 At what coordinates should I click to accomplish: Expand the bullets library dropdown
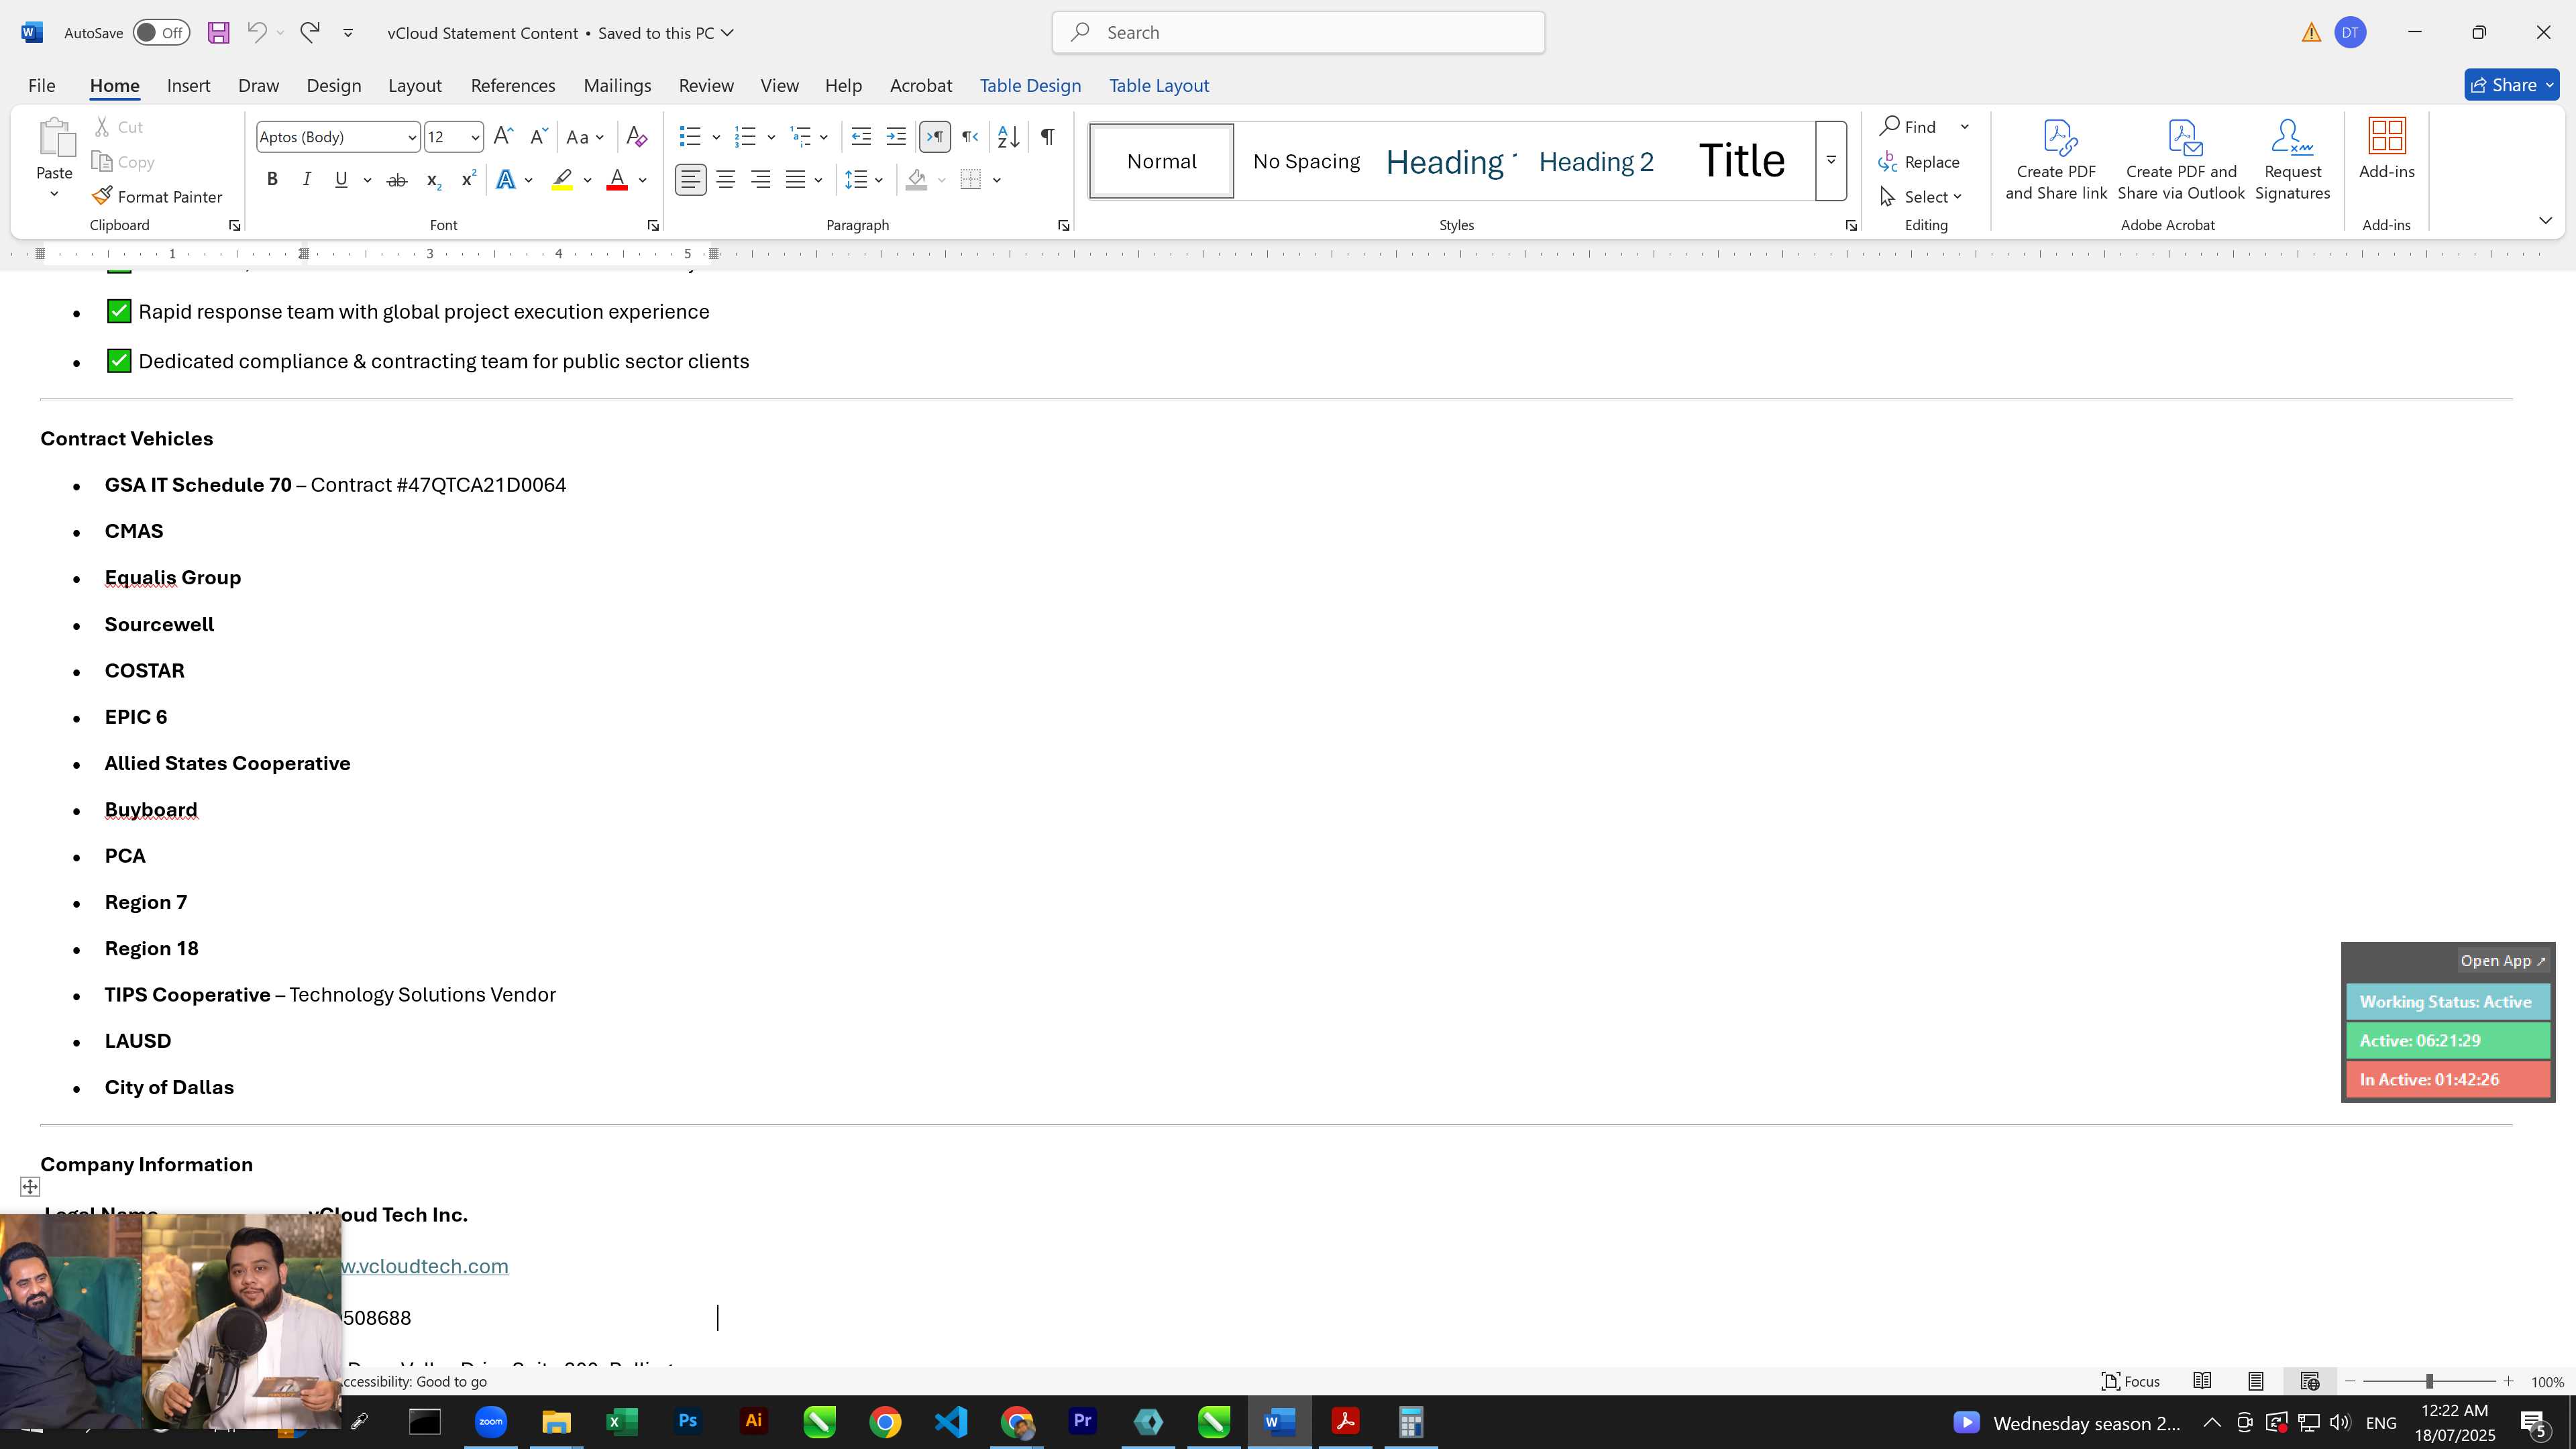pyautogui.click(x=716, y=137)
